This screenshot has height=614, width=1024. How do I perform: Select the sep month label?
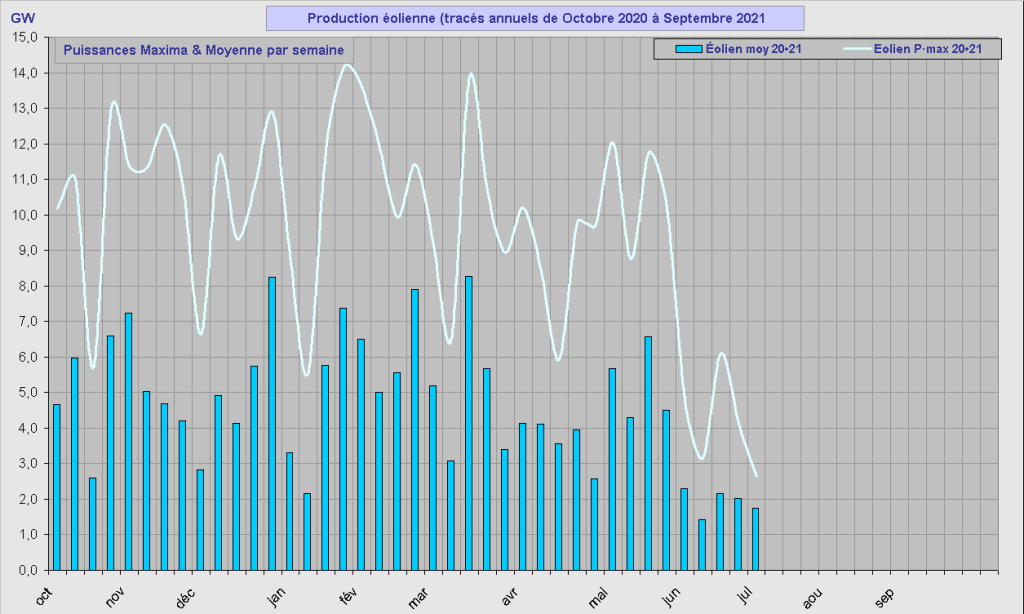click(884, 597)
